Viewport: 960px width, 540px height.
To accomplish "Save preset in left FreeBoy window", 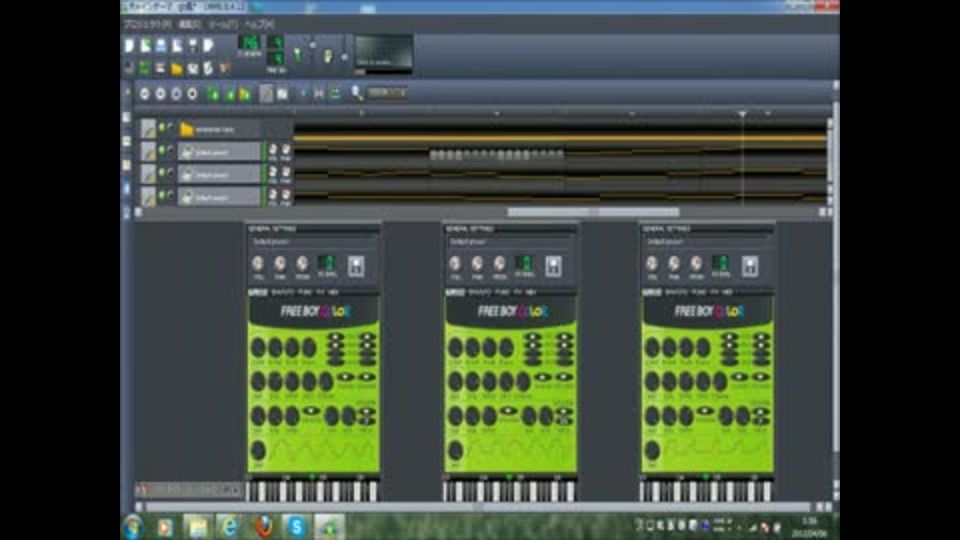I will pos(356,266).
